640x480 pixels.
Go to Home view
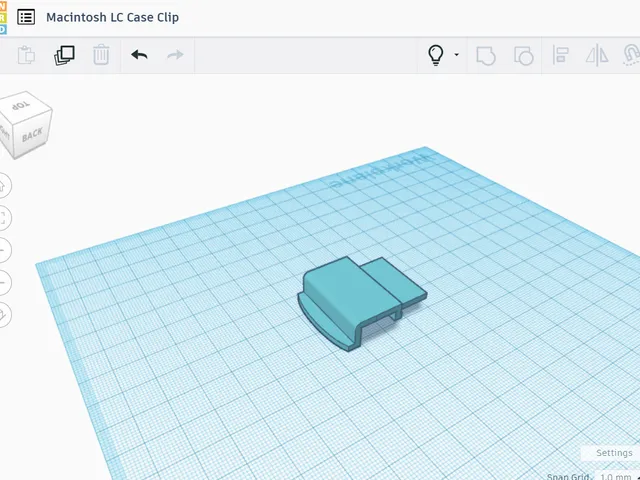click(x=3, y=185)
